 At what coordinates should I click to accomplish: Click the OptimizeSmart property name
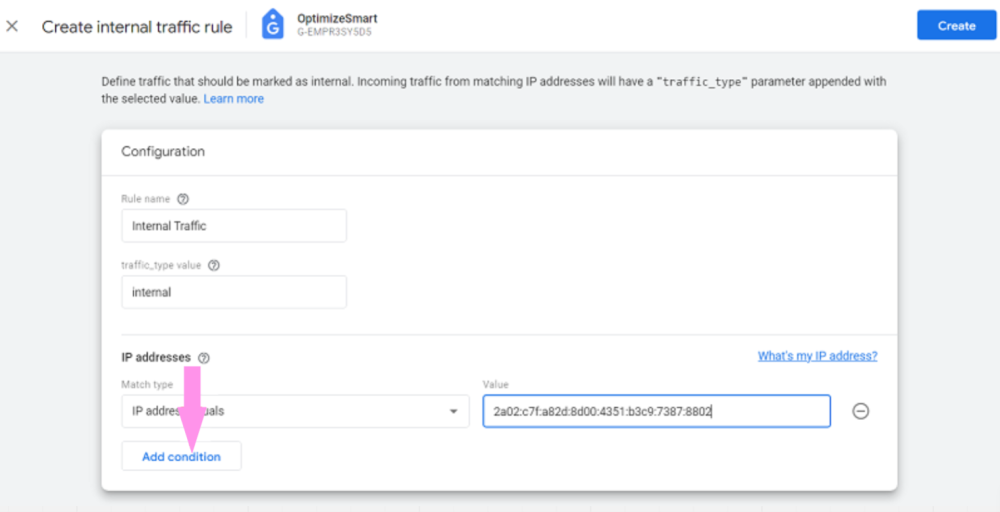[337, 18]
